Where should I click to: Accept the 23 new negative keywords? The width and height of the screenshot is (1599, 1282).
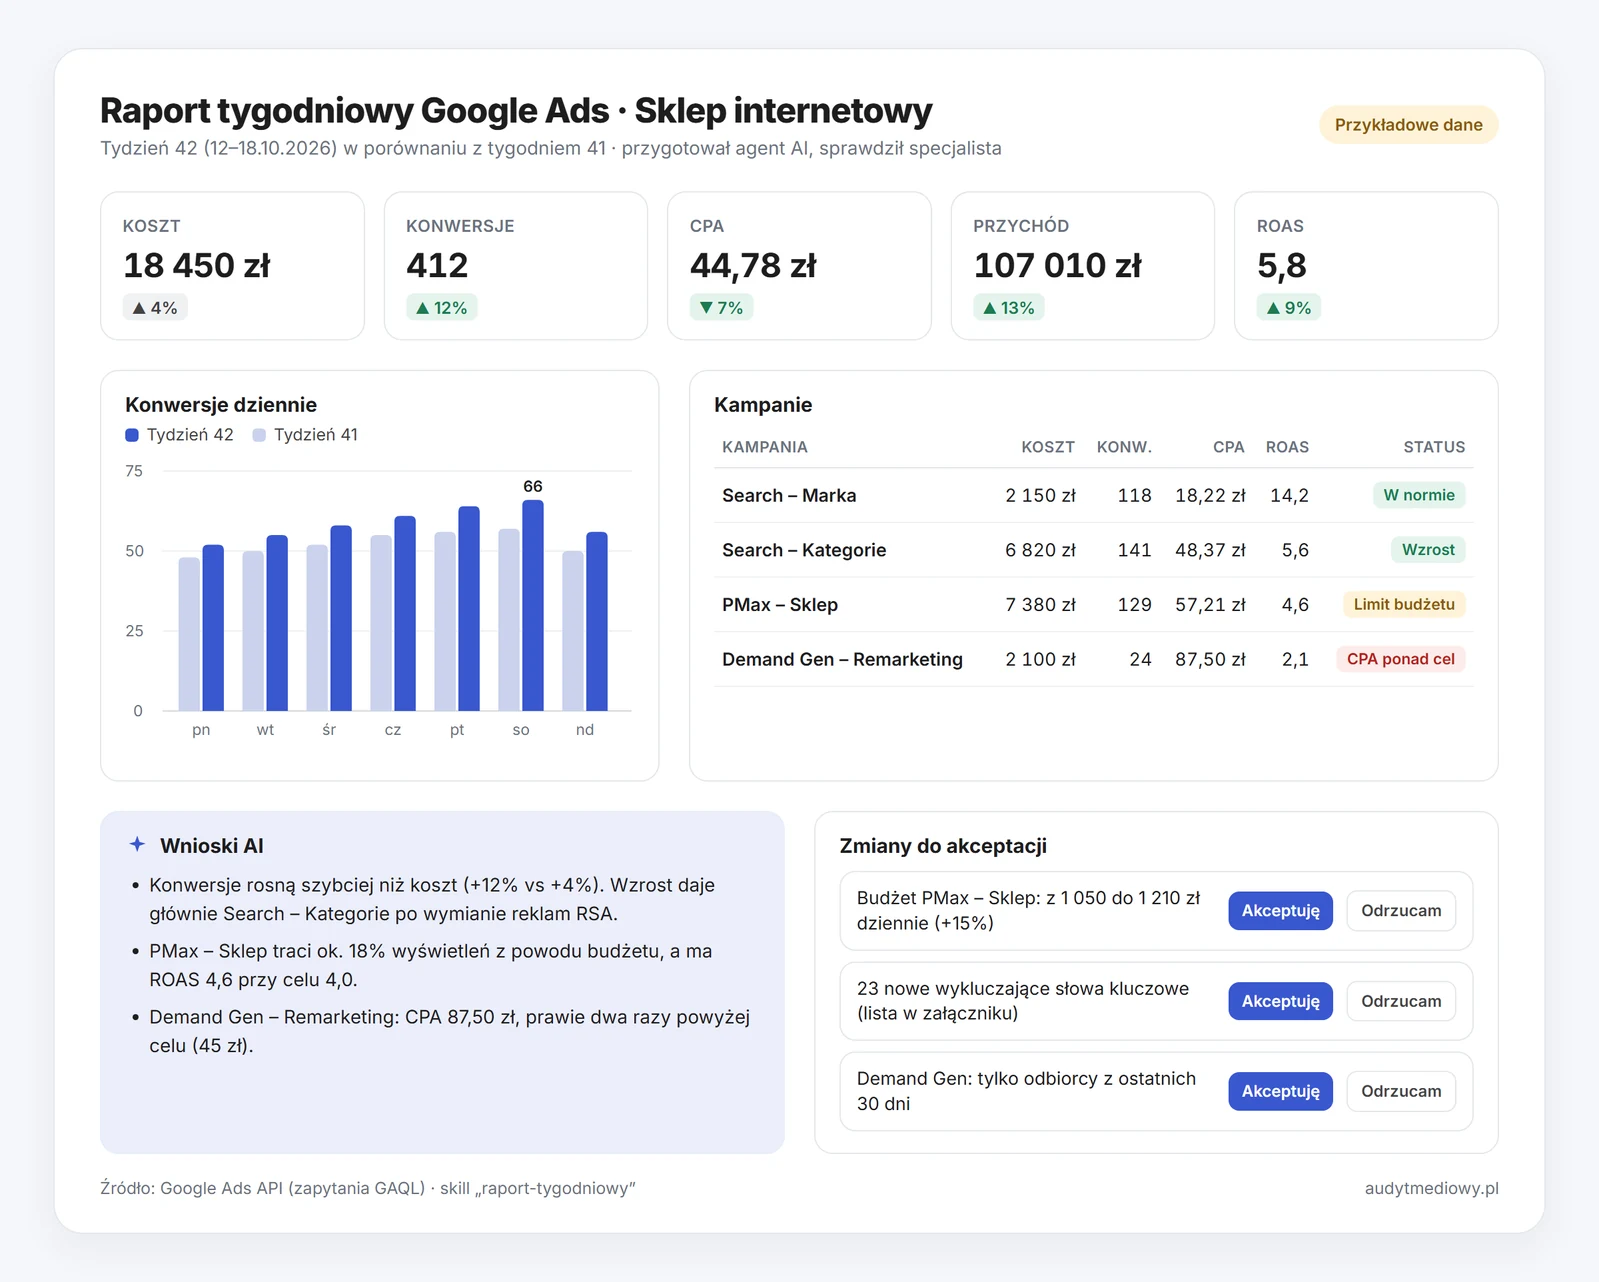point(1280,1001)
